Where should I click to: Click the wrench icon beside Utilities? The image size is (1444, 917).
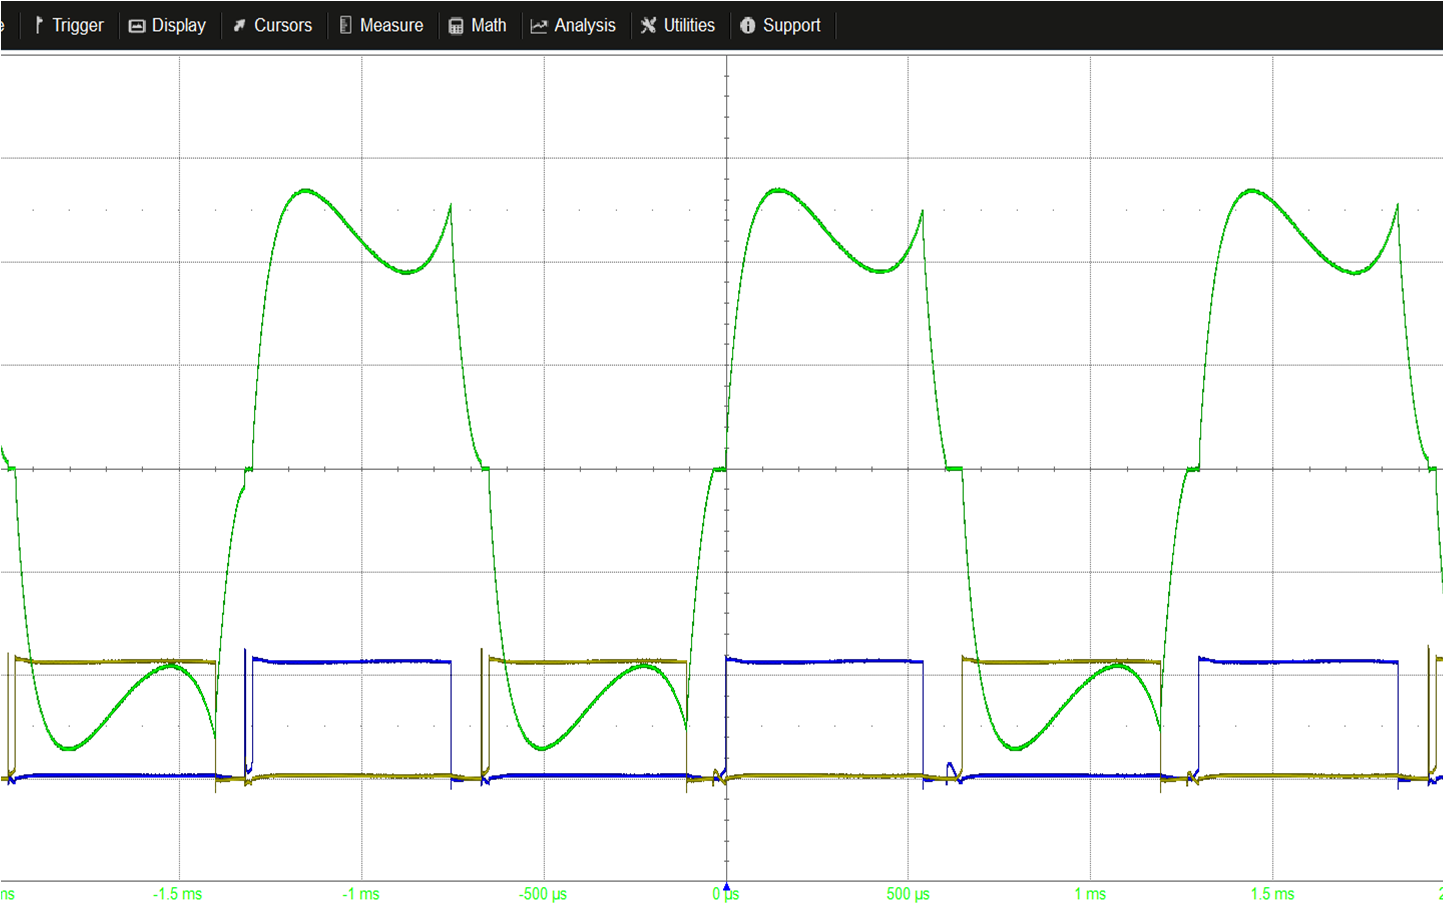tap(648, 25)
